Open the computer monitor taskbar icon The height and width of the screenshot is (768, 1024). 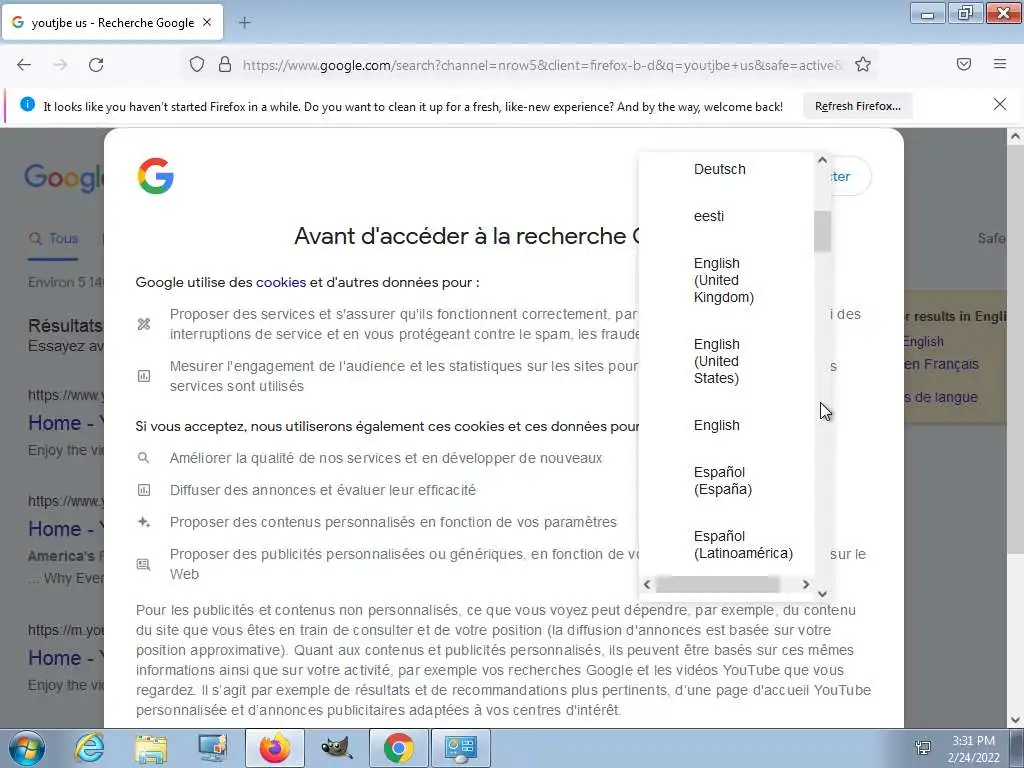(212, 748)
